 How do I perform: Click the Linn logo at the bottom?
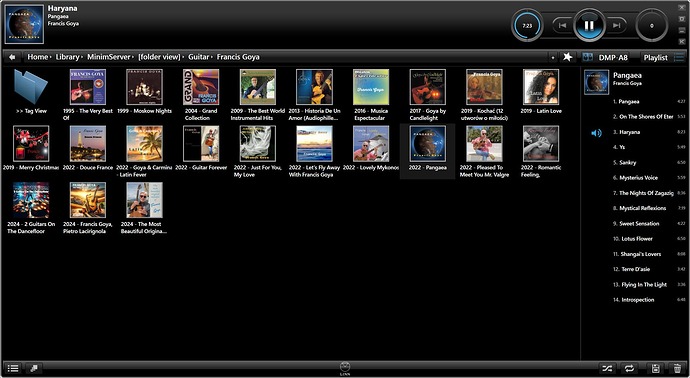(345, 368)
